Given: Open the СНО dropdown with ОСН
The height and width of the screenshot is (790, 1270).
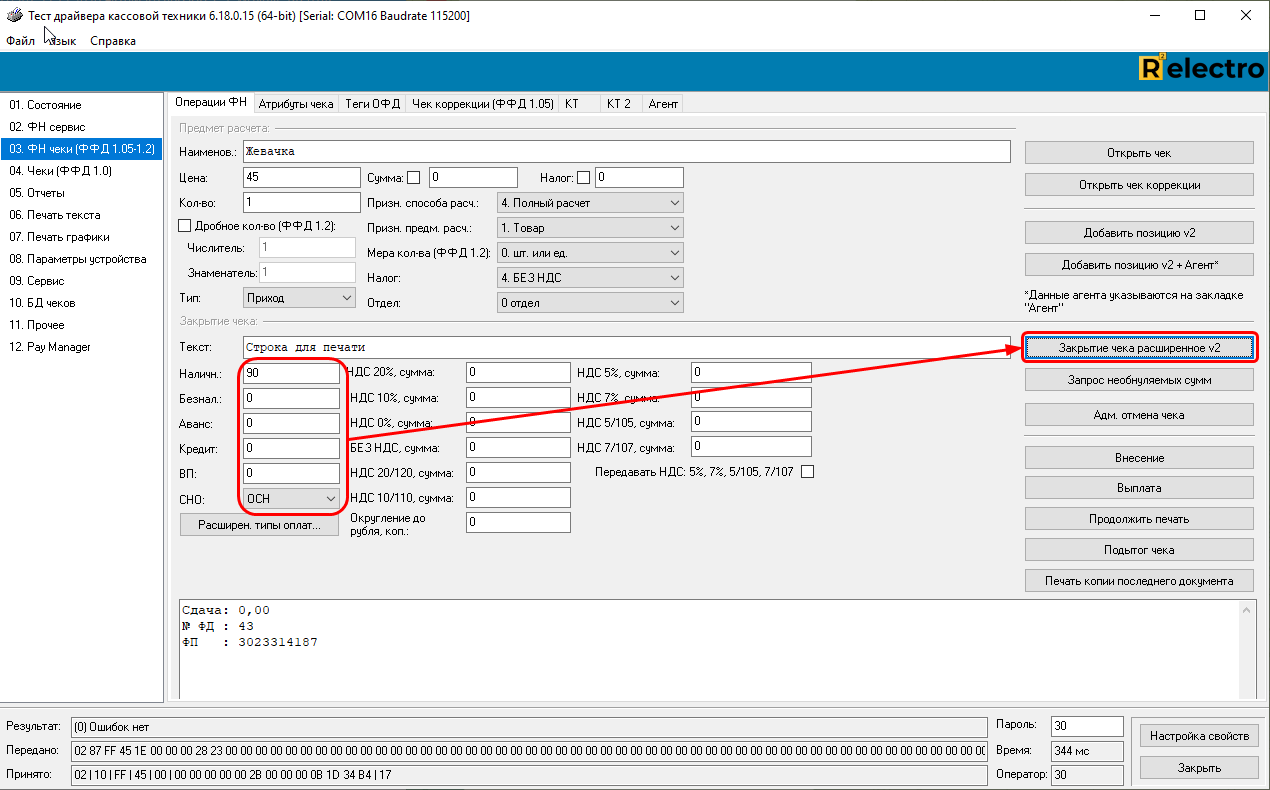Looking at the screenshot, I should [x=292, y=498].
